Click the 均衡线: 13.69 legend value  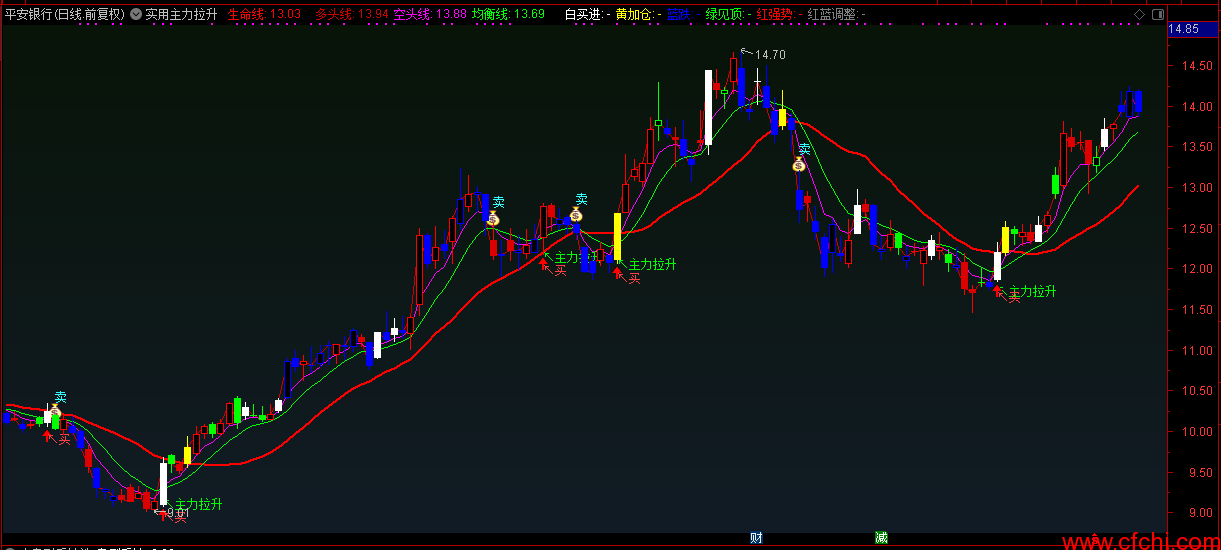click(508, 14)
